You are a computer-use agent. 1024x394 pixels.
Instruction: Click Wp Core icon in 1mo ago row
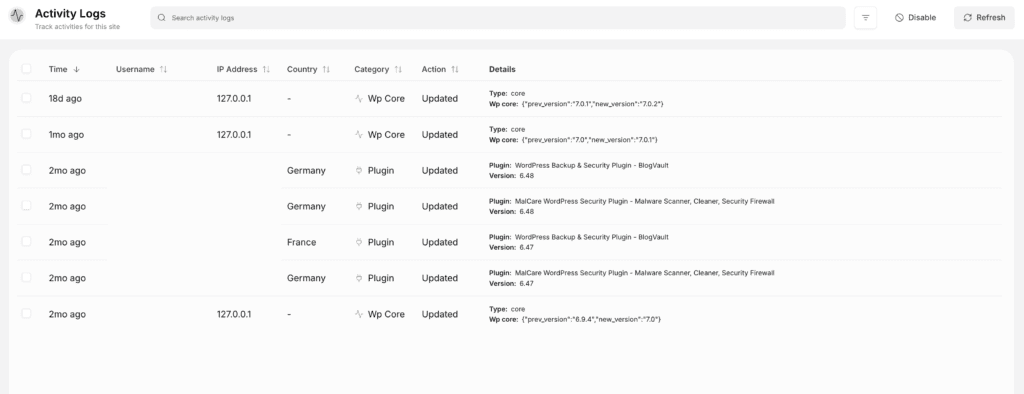359,135
